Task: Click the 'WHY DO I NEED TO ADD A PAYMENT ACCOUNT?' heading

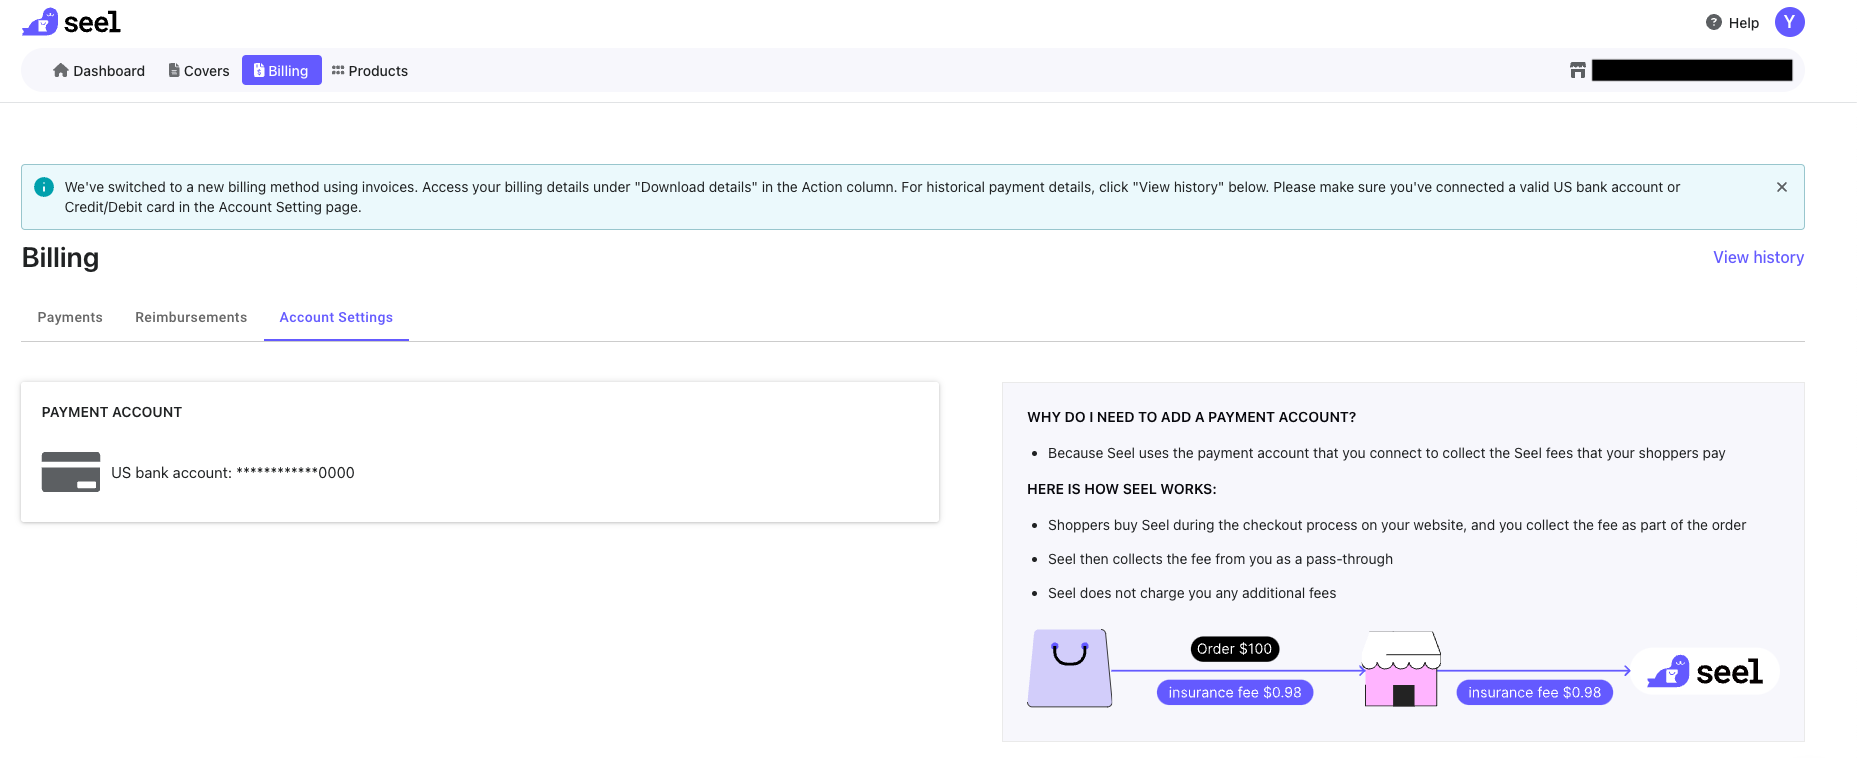Action: pyautogui.click(x=1192, y=417)
